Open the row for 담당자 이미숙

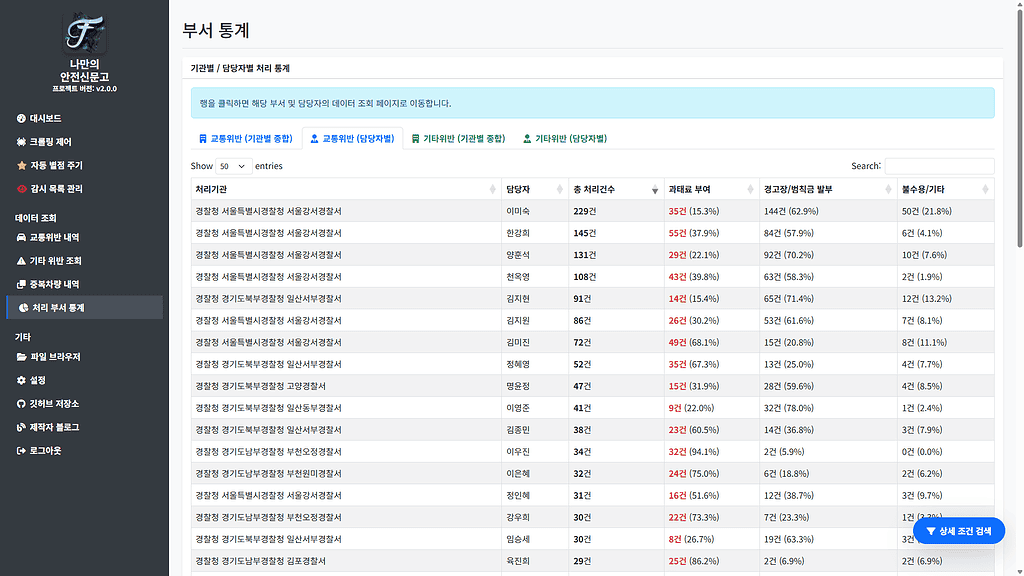click(518, 211)
